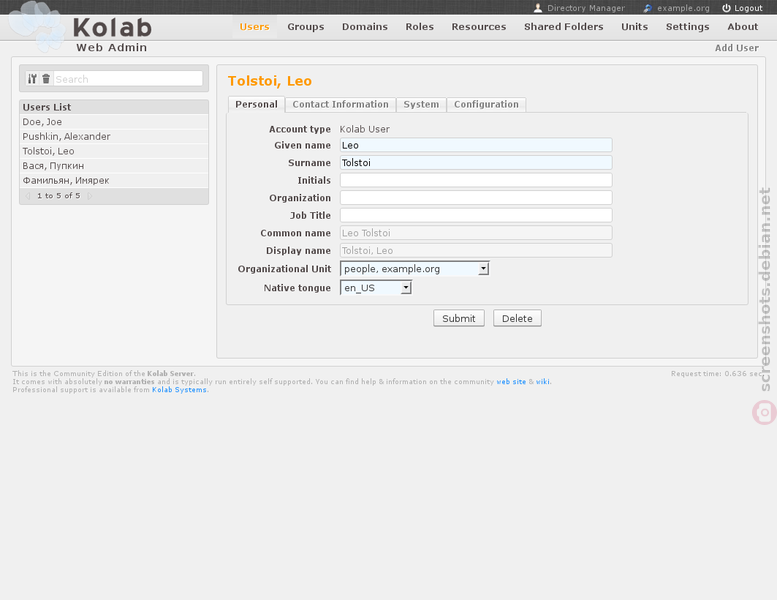777x600 pixels.
Task: Switch to the Contact Information tab
Action: point(340,104)
